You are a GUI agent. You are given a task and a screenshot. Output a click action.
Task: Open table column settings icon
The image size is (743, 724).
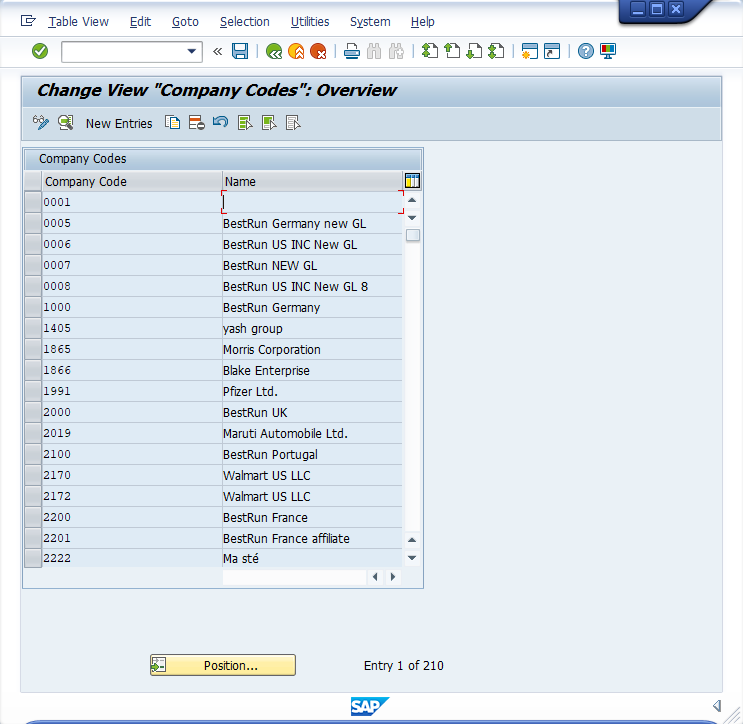[412, 181]
